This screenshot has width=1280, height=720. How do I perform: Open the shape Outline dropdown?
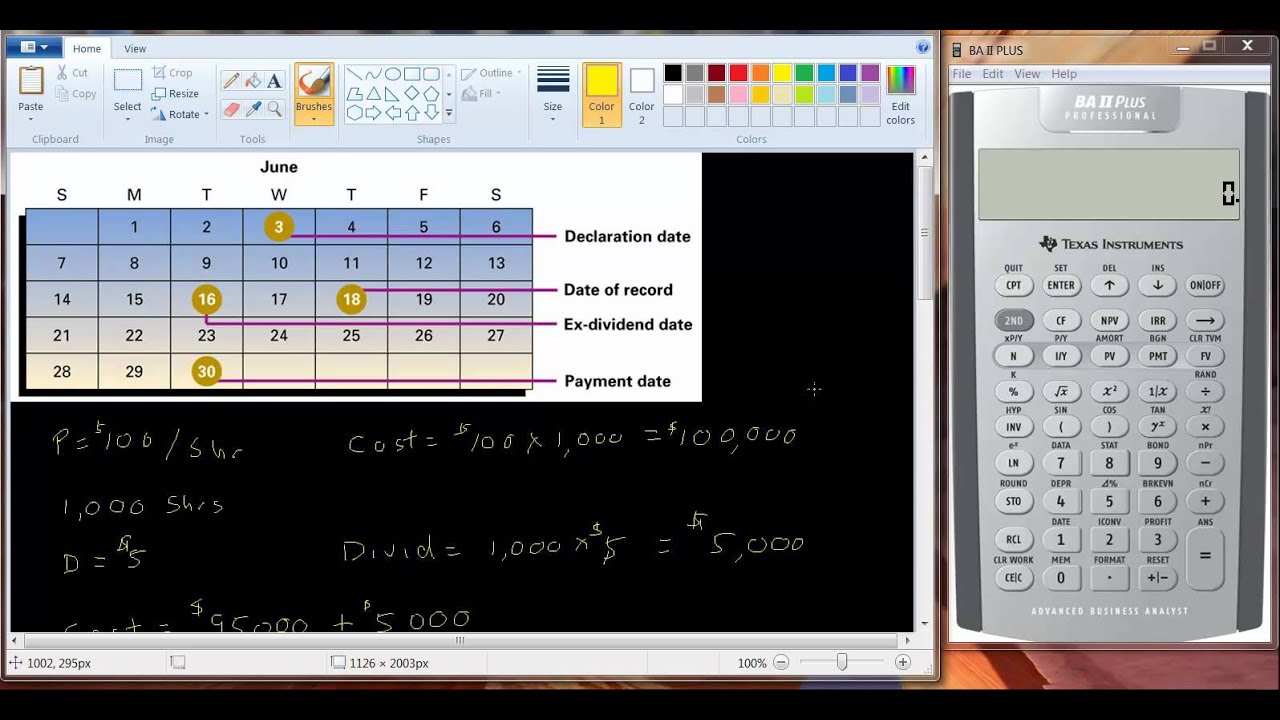tap(490, 73)
